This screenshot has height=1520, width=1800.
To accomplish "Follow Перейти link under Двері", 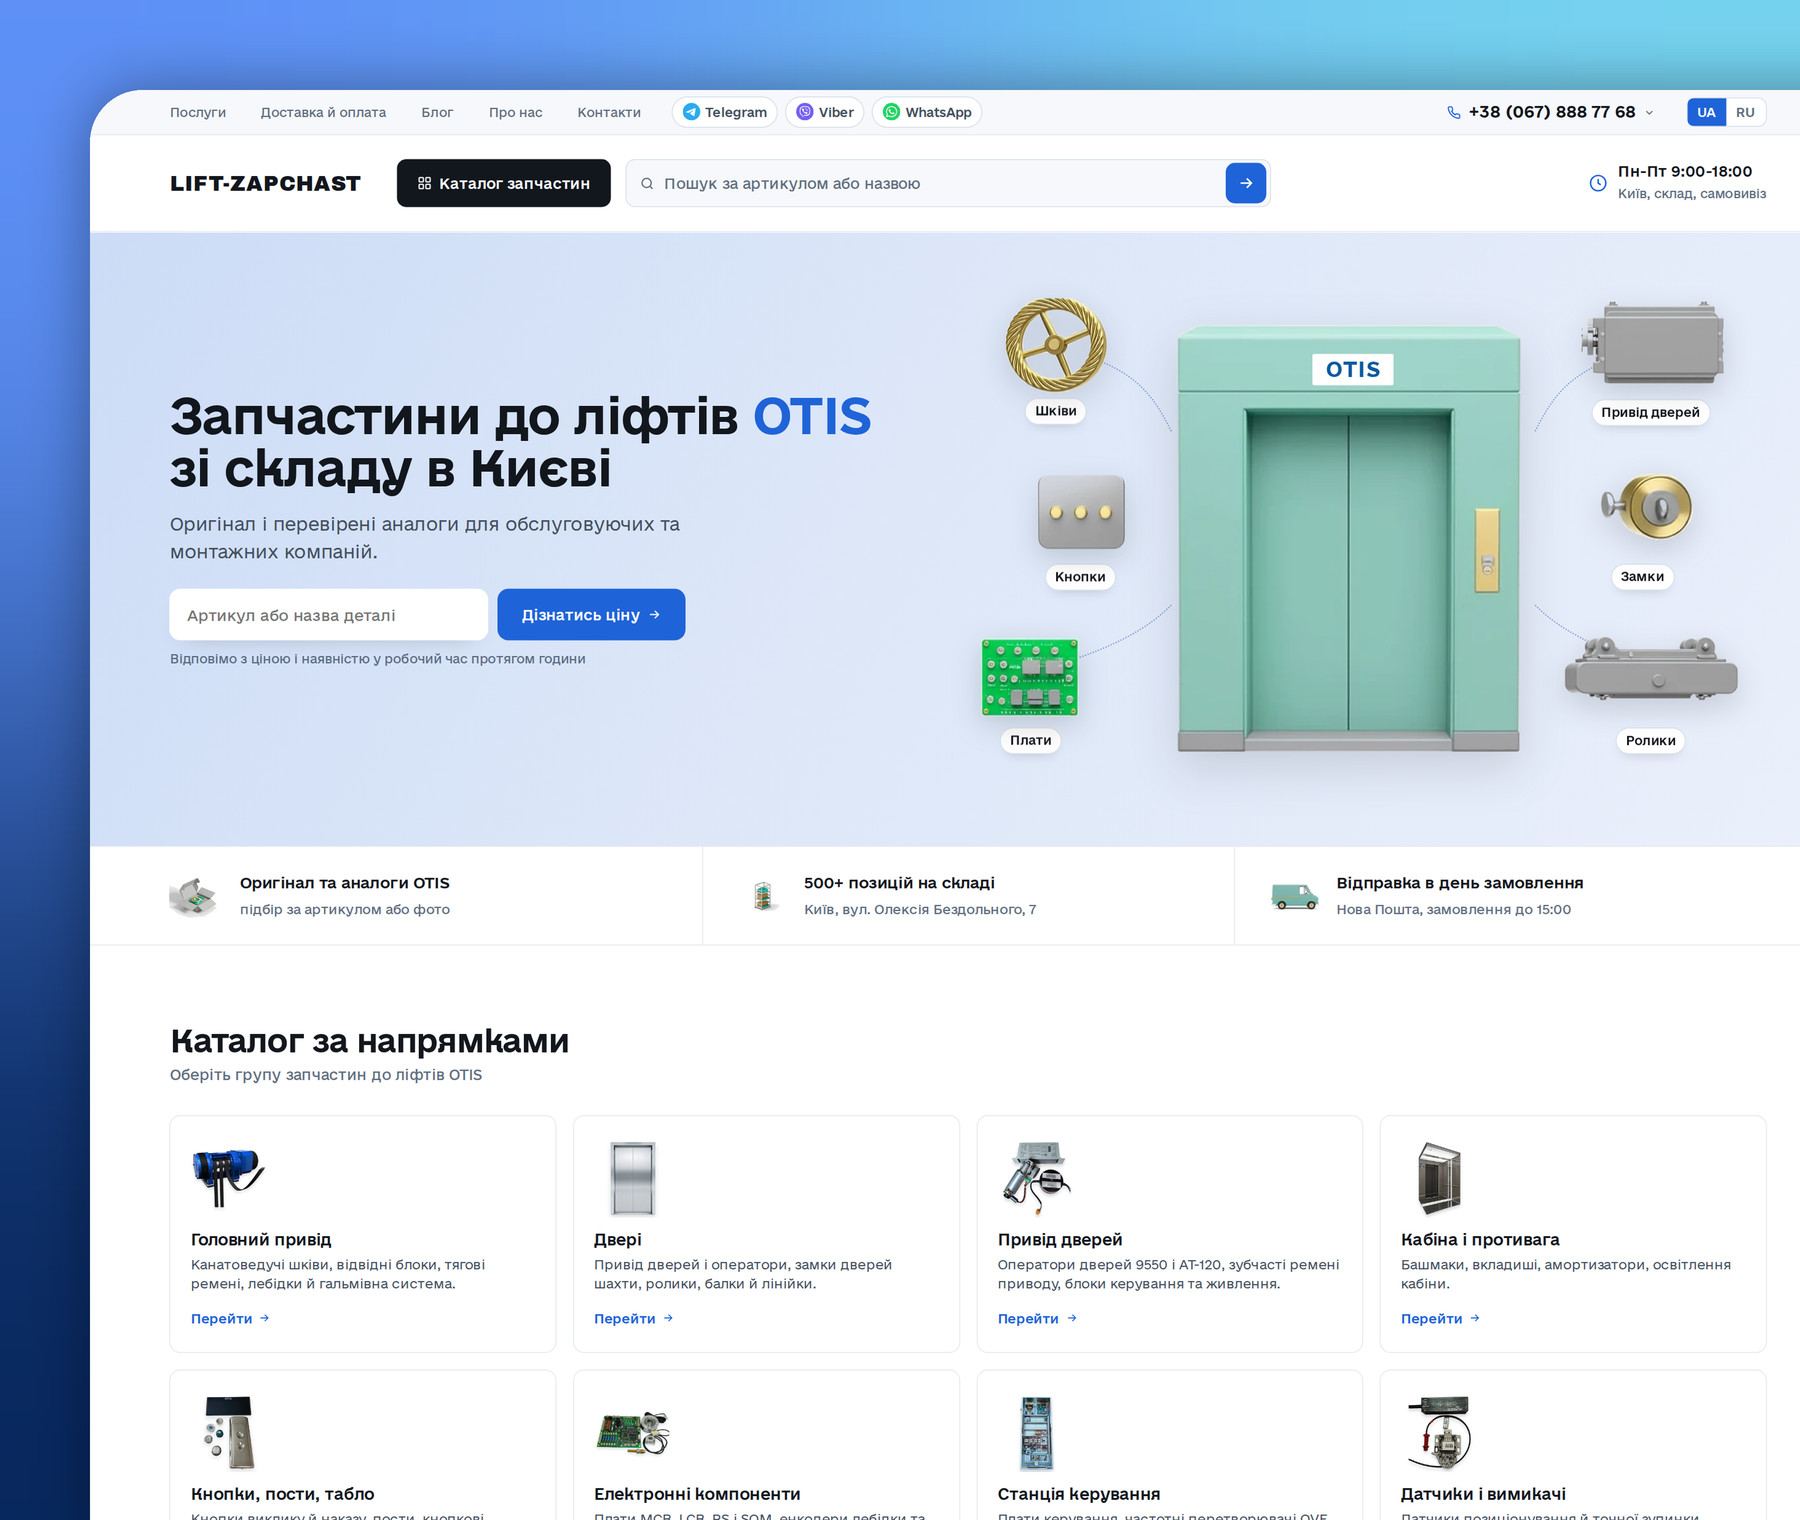I will (x=633, y=1319).
